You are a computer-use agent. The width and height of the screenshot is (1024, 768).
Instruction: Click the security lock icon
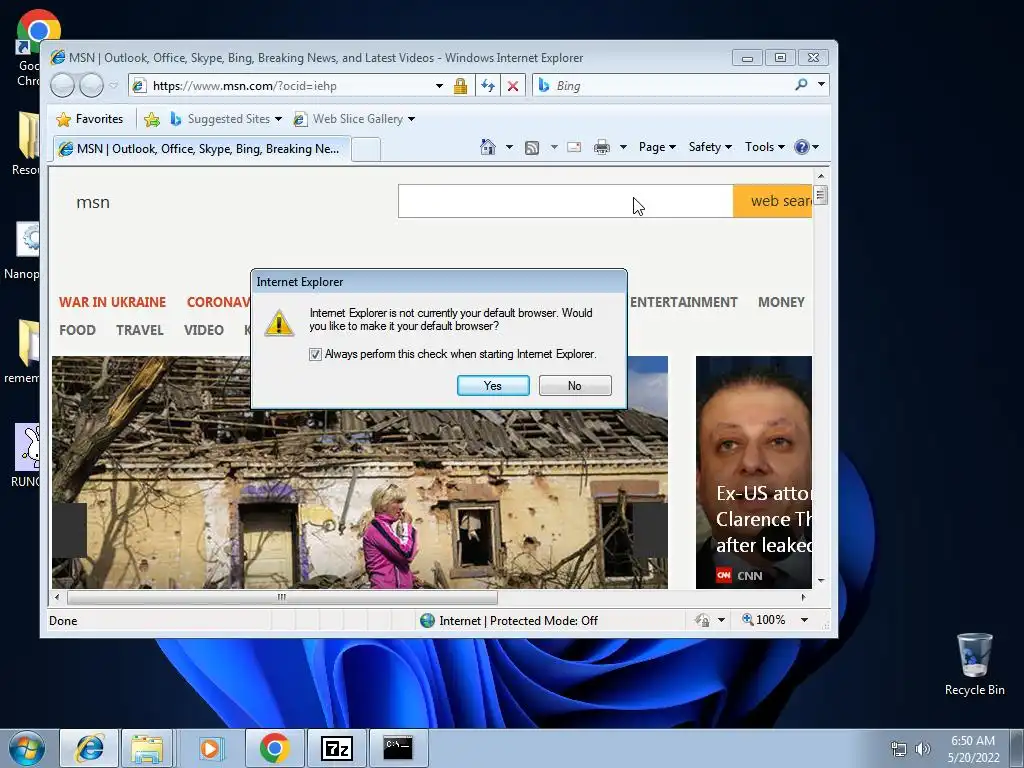[x=460, y=86]
